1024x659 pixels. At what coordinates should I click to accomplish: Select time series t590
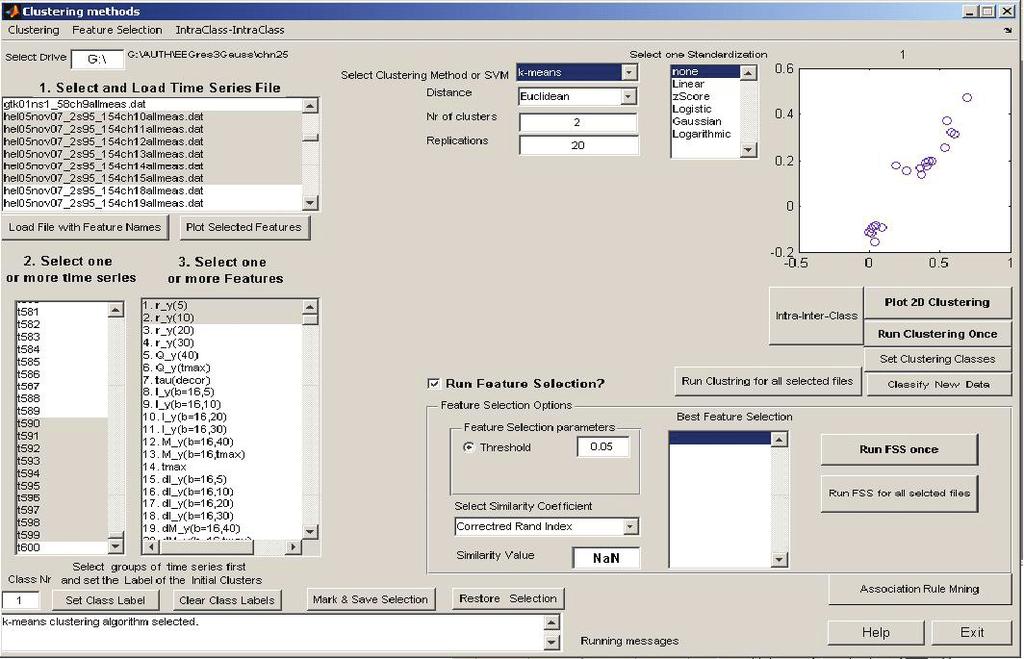(62, 423)
